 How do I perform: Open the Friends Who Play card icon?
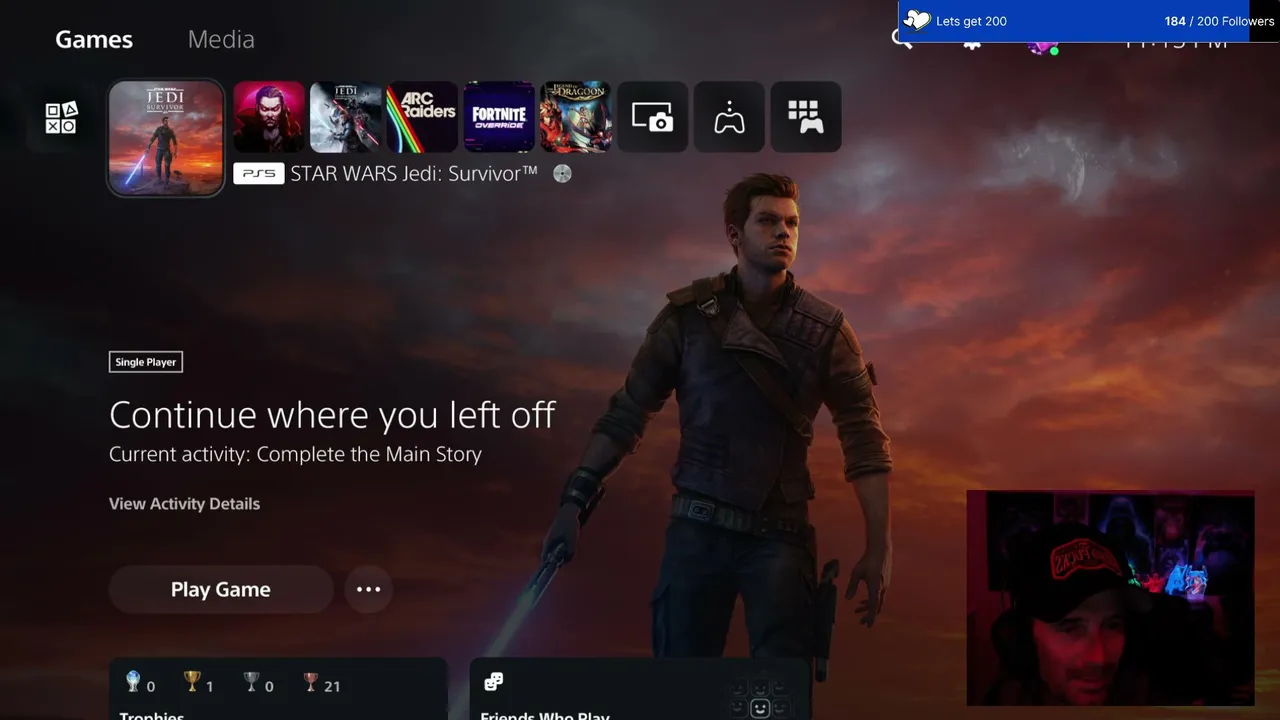493,682
